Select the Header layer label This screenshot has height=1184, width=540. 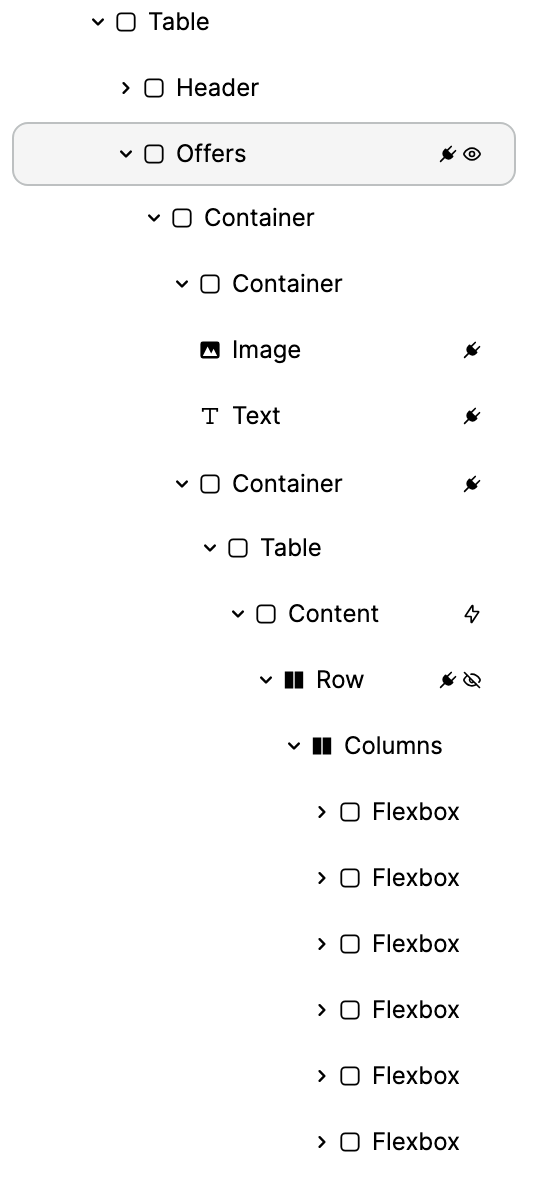(218, 88)
